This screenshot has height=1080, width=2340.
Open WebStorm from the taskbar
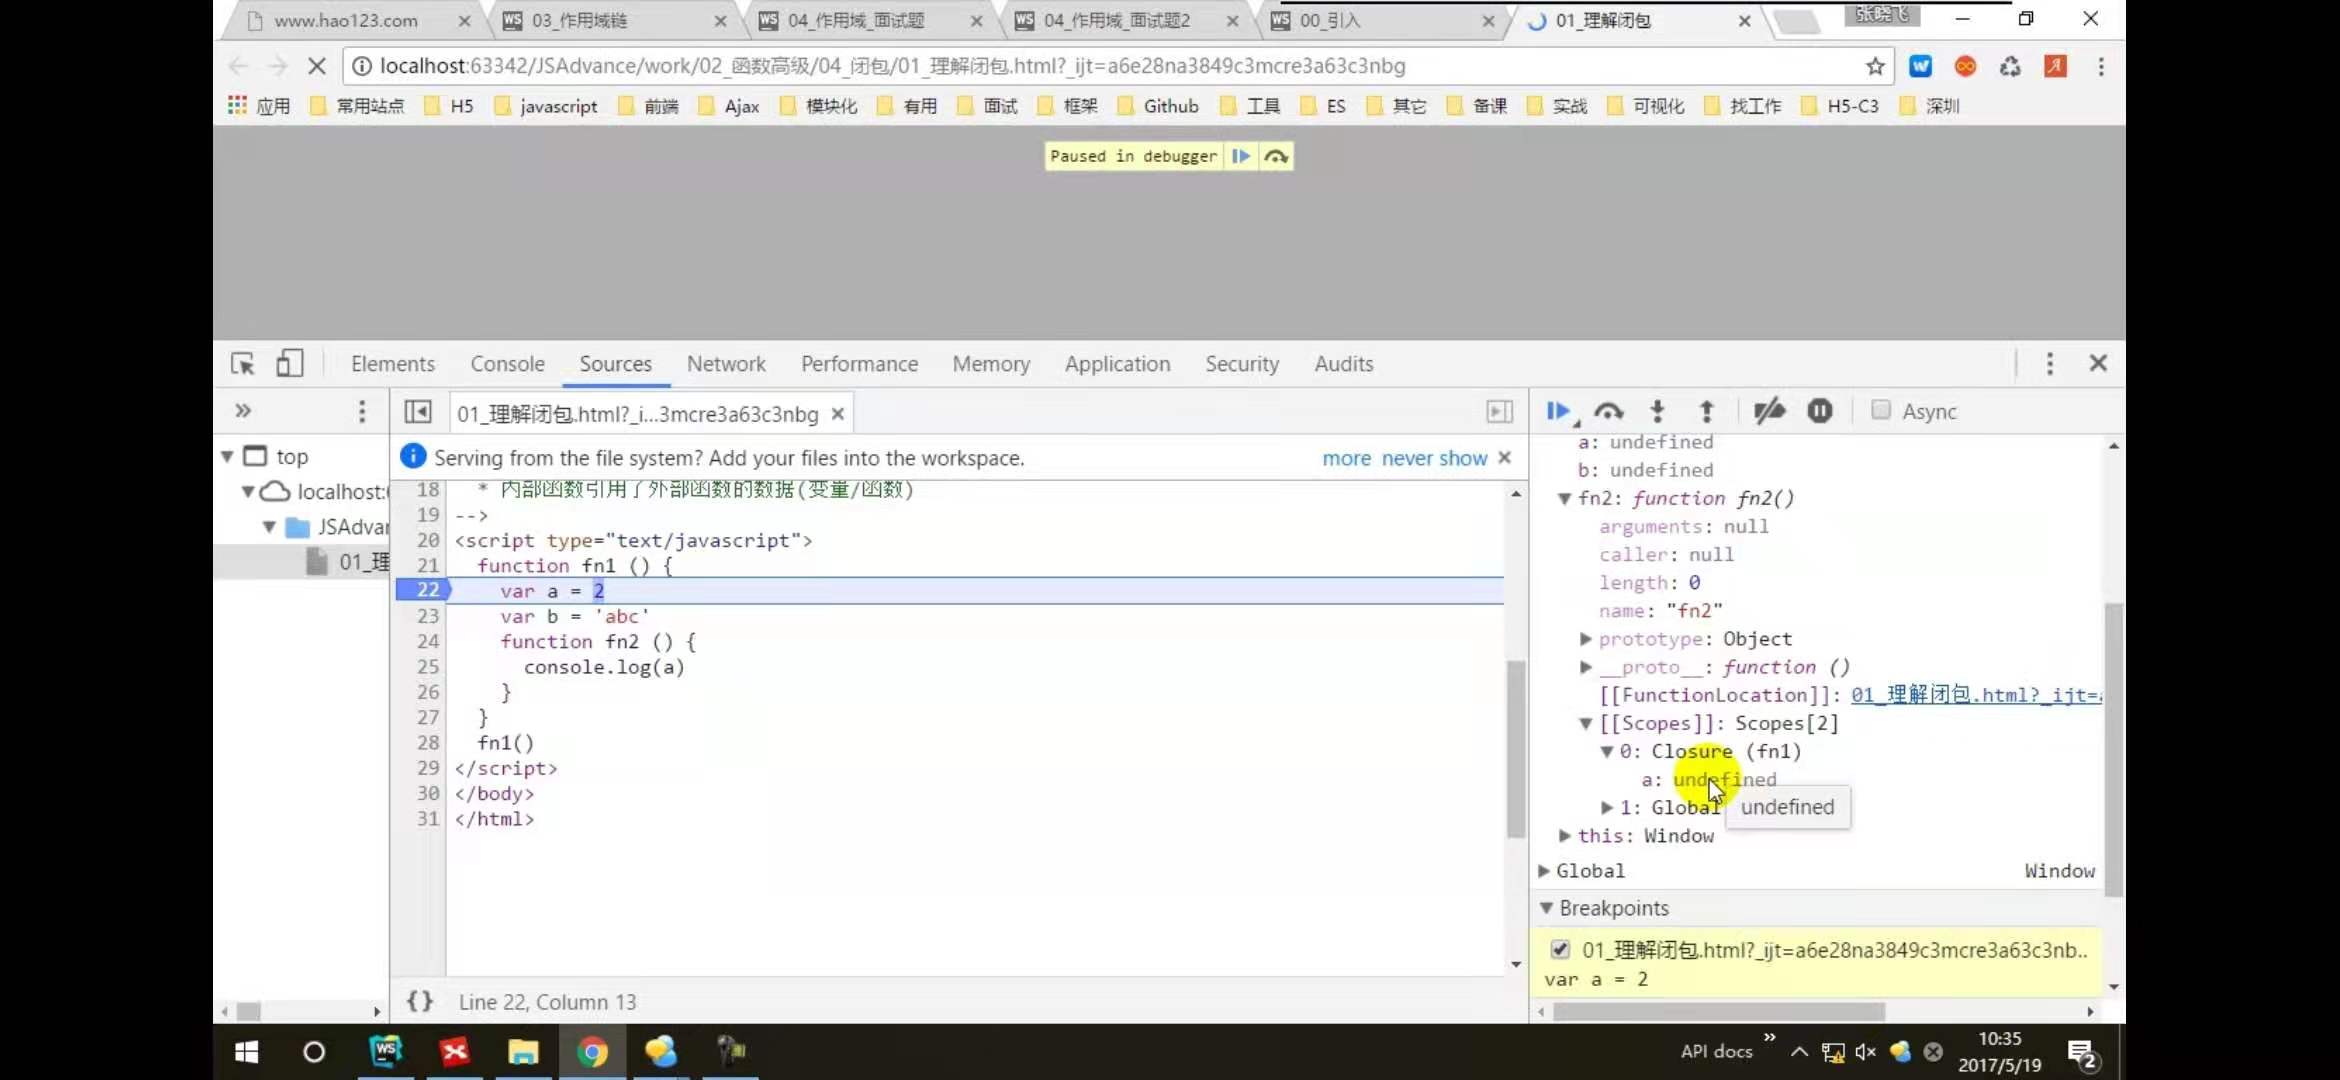pyautogui.click(x=385, y=1052)
